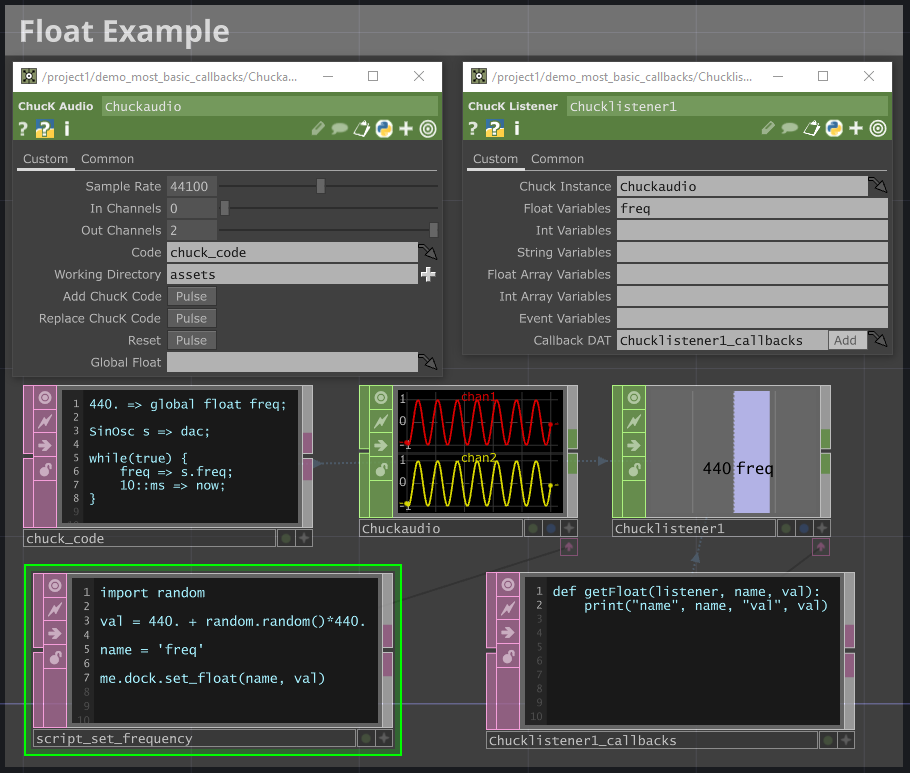Toggle viewer active flag on chuck_code node

(x=45, y=398)
